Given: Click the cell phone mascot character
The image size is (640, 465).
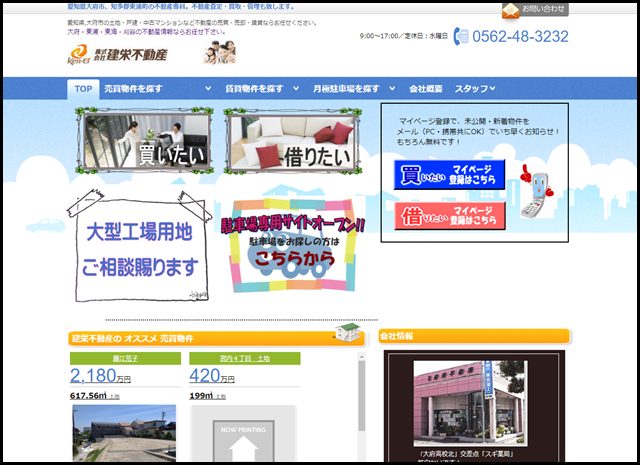Looking at the screenshot, I should (536, 191).
